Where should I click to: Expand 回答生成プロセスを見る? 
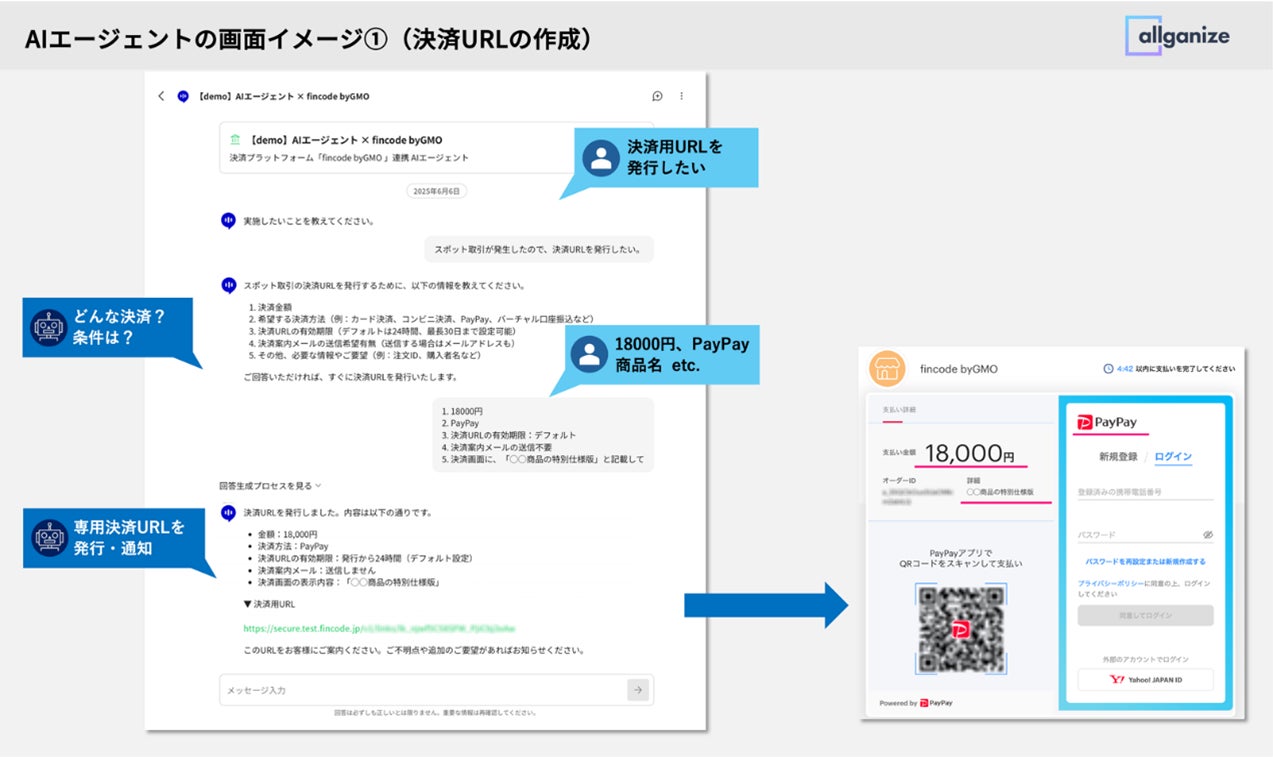coord(270,485)
